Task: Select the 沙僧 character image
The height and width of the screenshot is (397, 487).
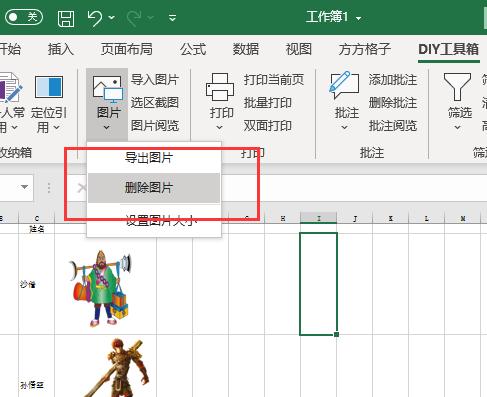Action: [100, 287]
